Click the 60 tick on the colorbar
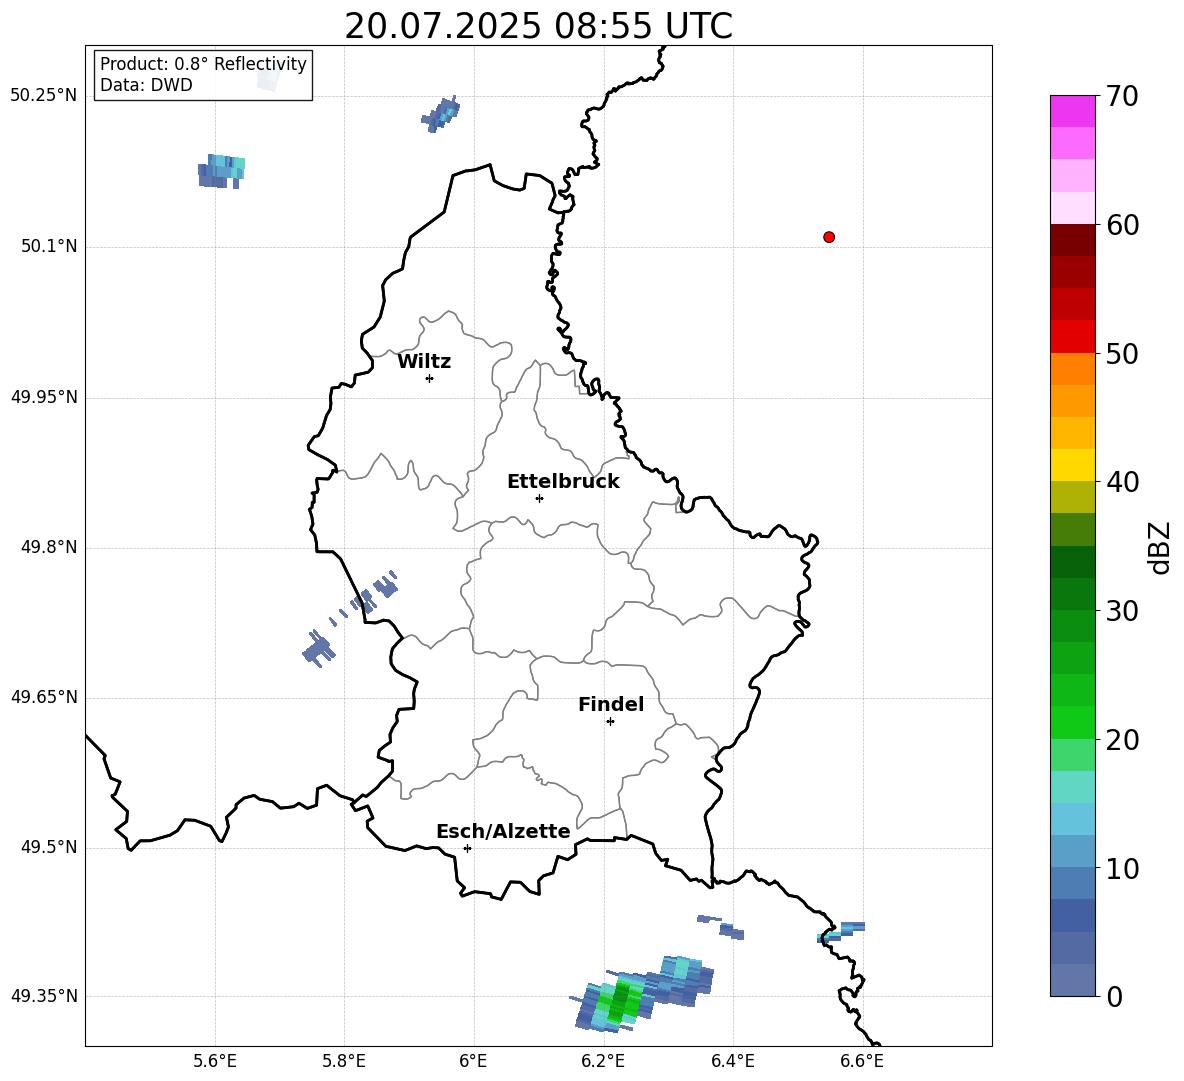This screenshot has height=1081, width=1184. pos(1122,225)
